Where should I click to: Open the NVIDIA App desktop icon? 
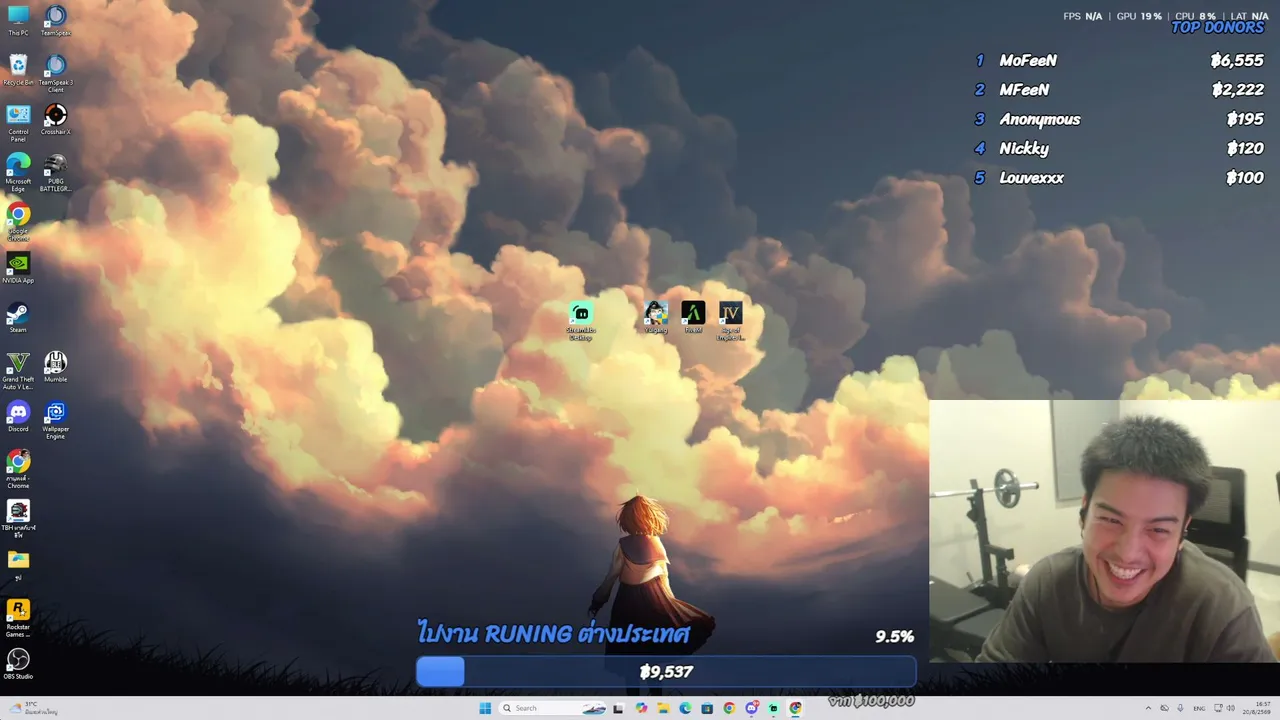[x=18, y=268]
